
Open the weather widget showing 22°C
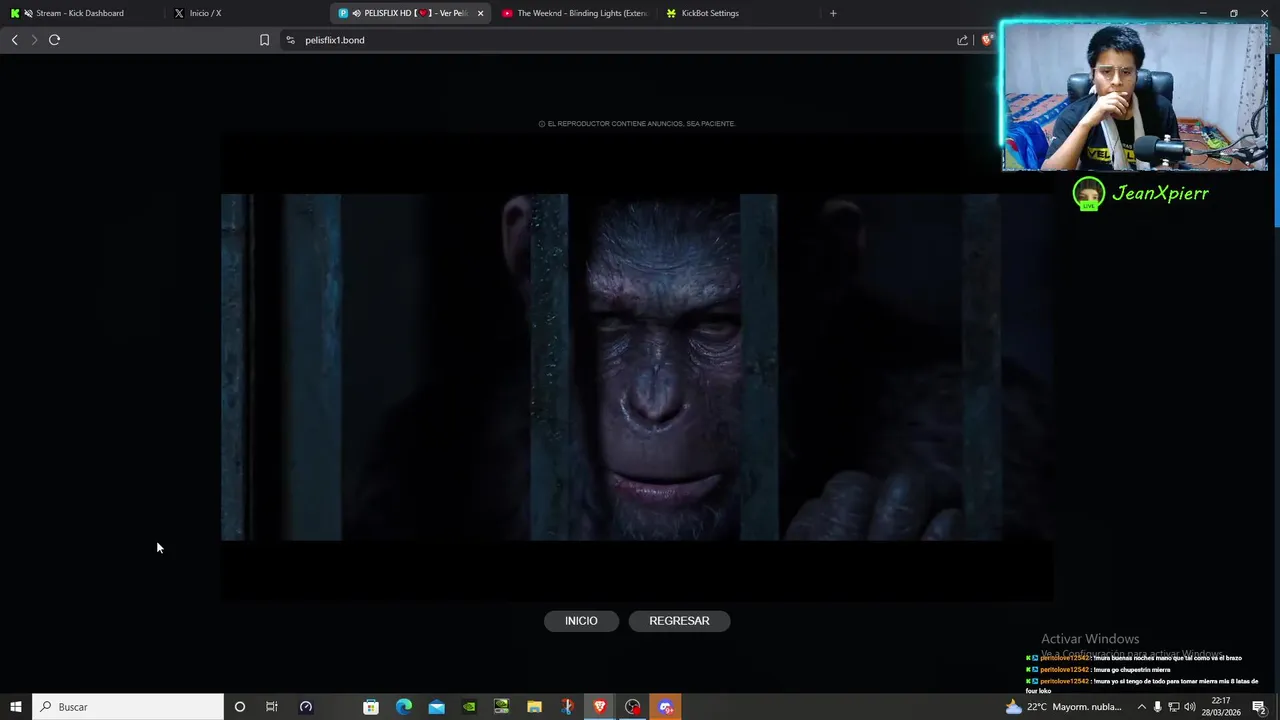(1065, 707)
